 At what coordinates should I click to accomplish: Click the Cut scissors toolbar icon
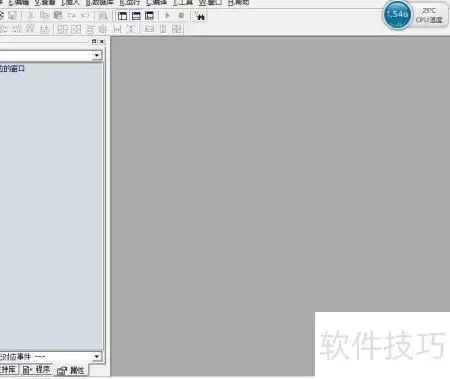[x=31, y=15]
